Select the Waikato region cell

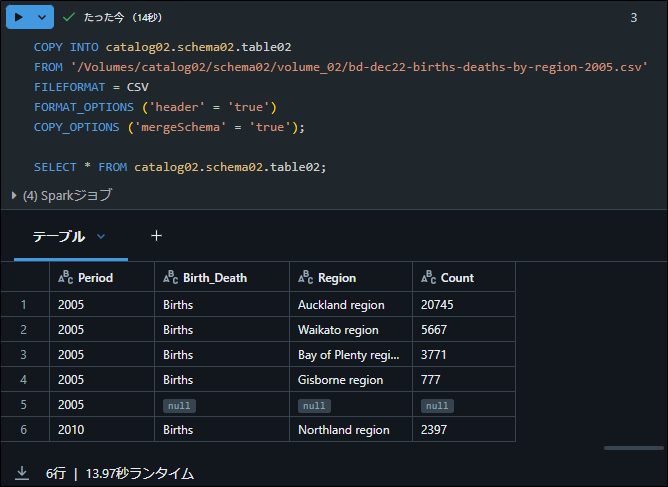point(351,330)
